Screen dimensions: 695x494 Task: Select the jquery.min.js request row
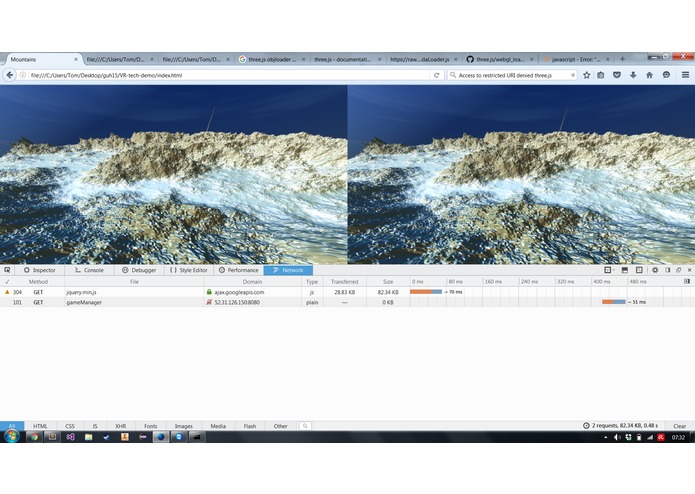pos(348,292)
